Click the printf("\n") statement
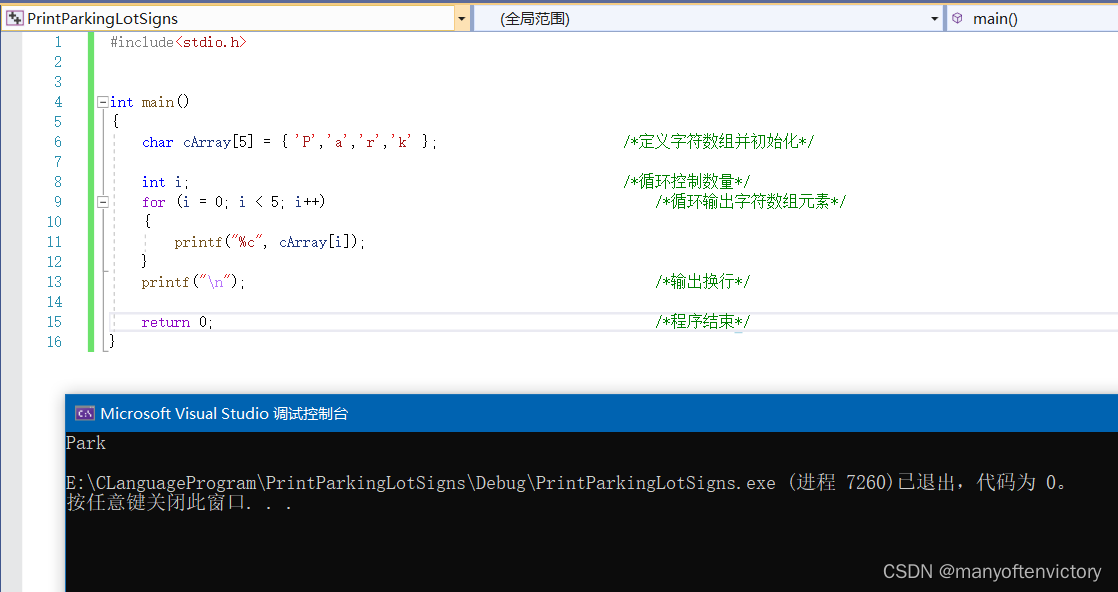This screenshot has height=592, width=1118. 193,282
